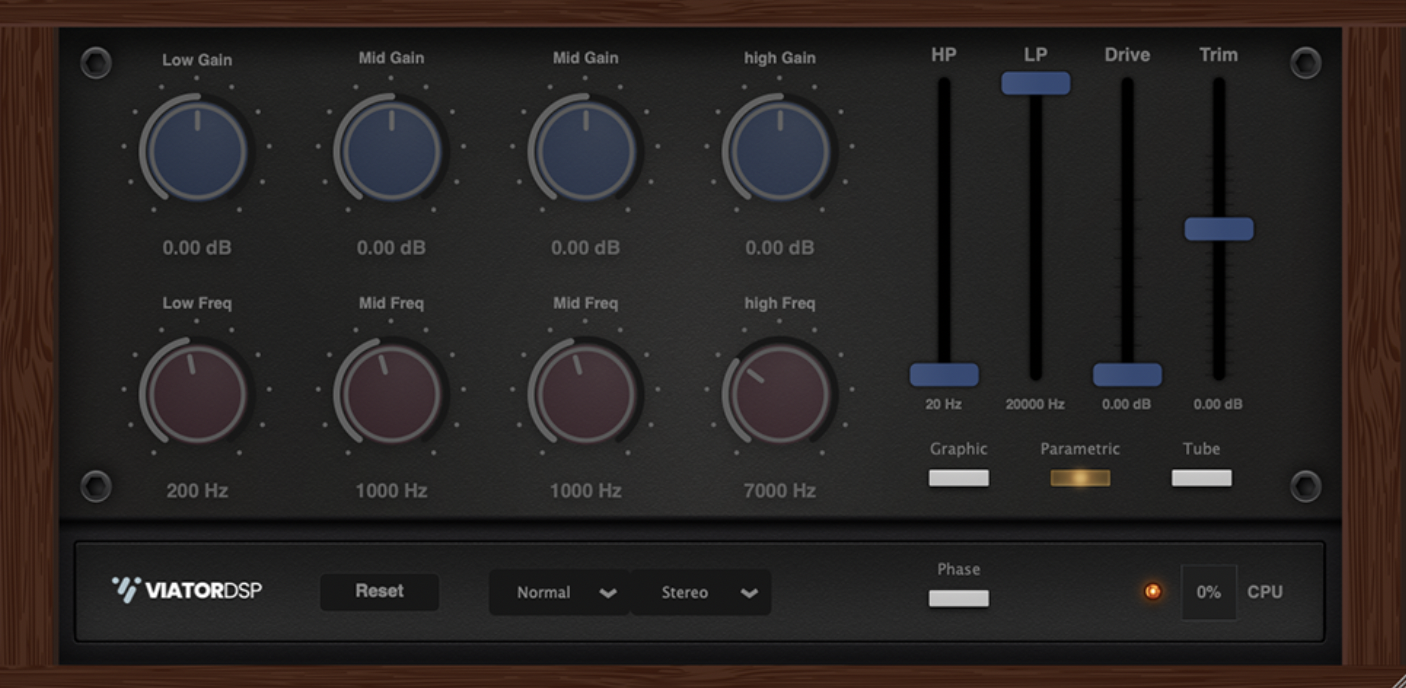Click the Trim slider handle

pos(1219,229)
